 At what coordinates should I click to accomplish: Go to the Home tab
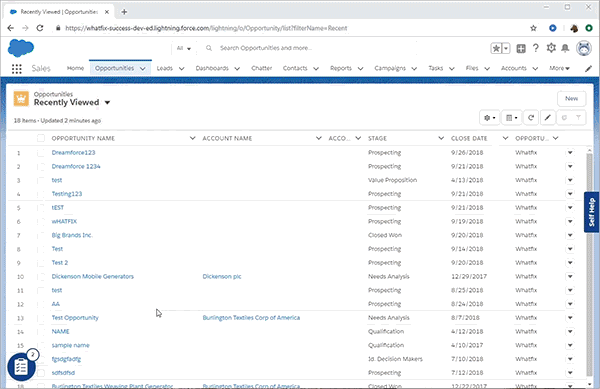pos(75,68)
